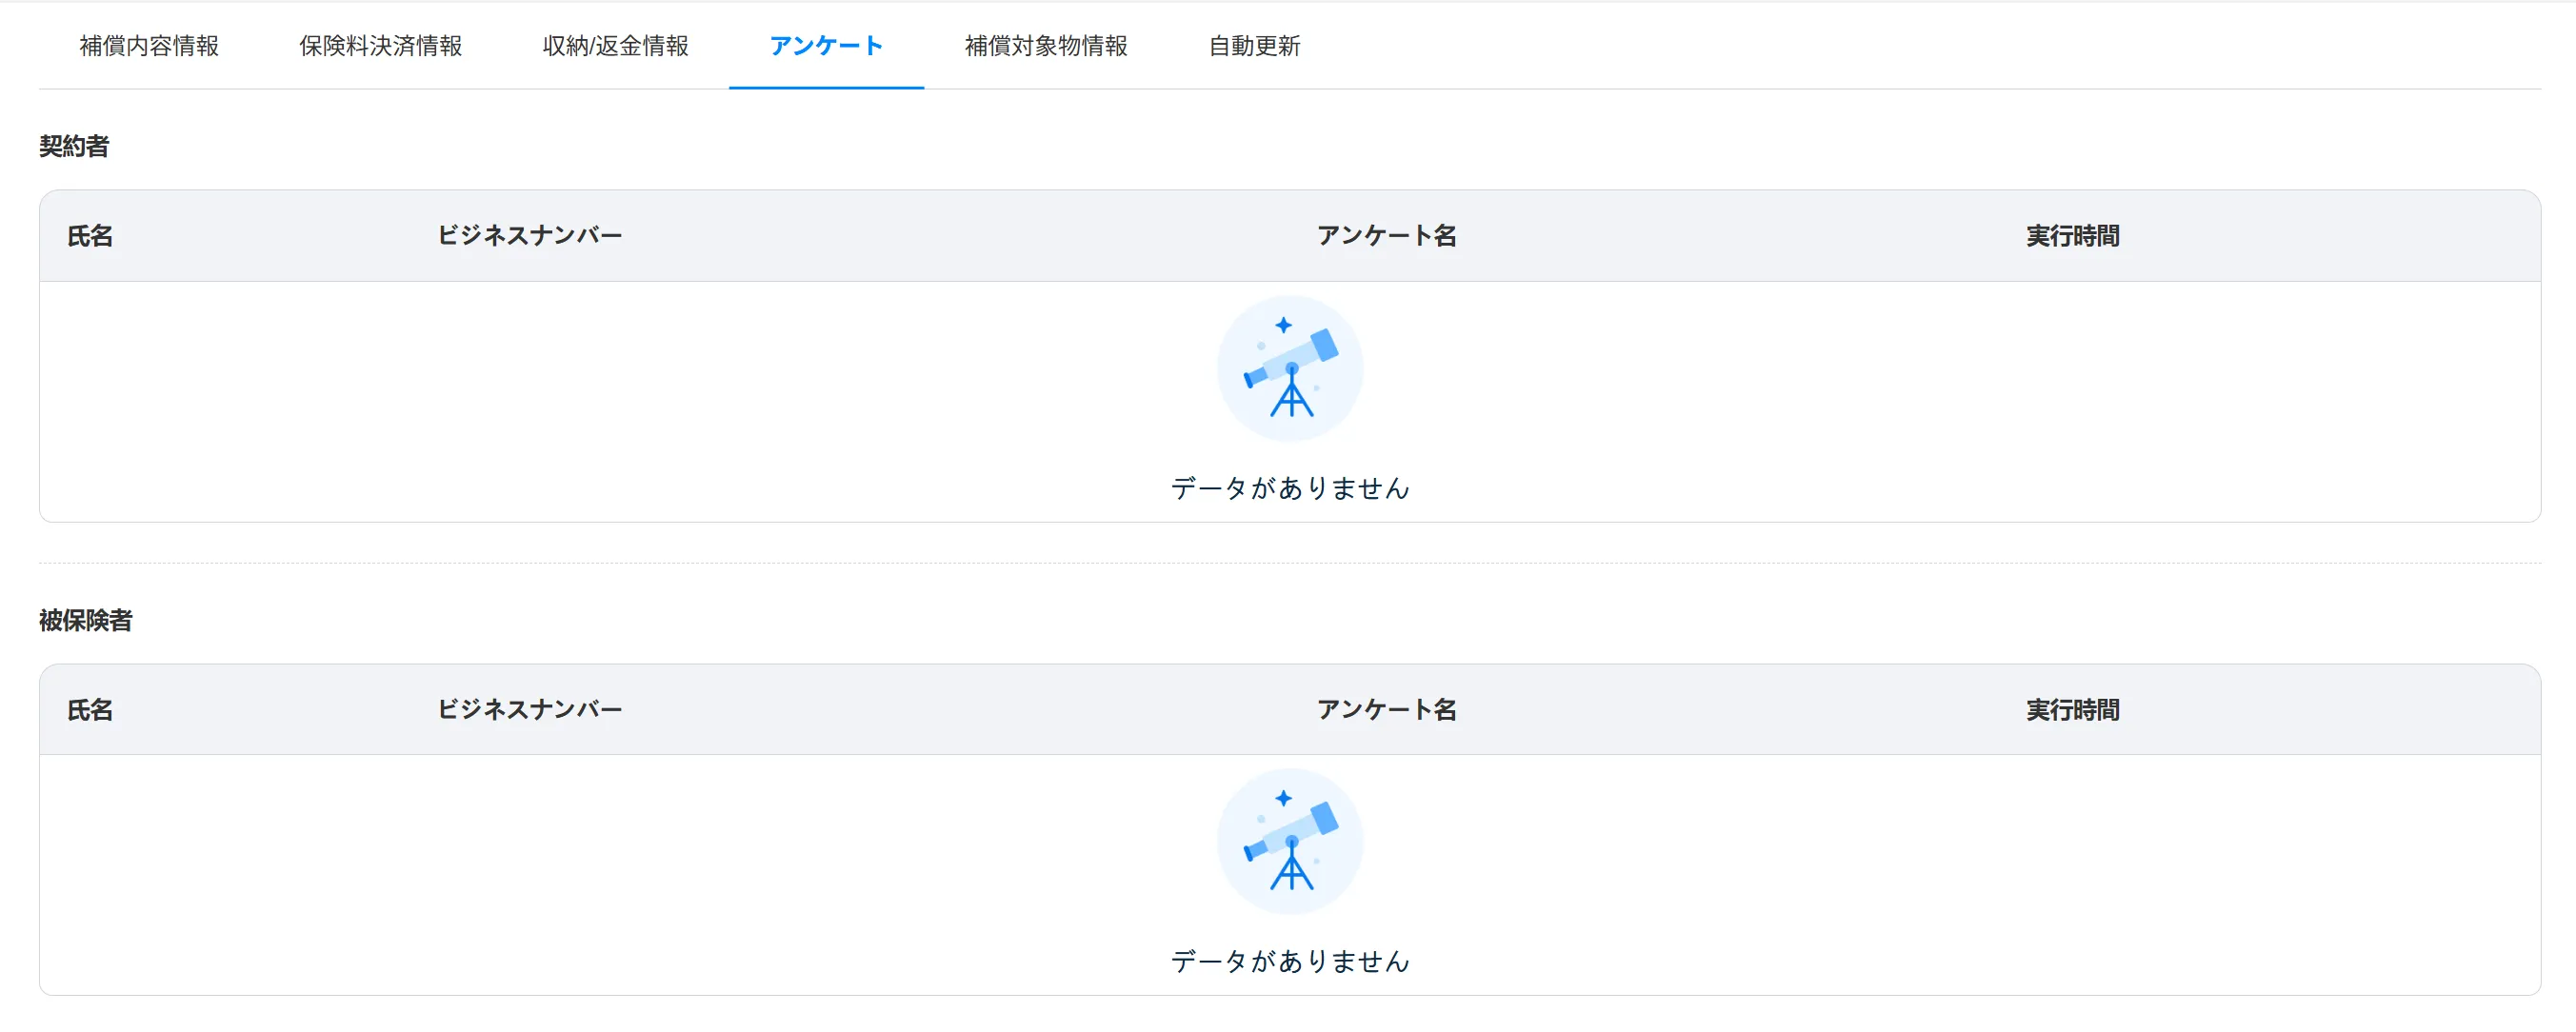Click the 被保険者 section heading
2576x1032 pixels.
pyautogui.click(x=86, y=620)
